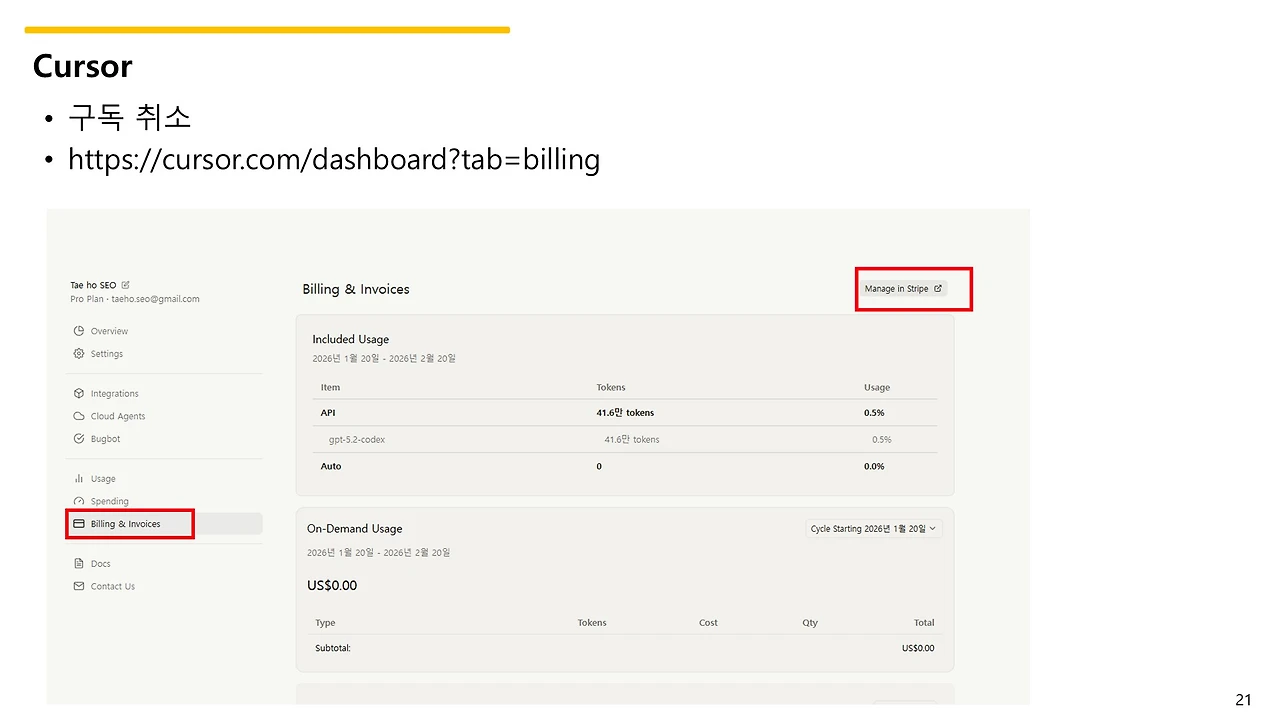The height and width of the screenshot is (720, 1280).
Task: Click the Contact Us envelope icon
Action: pos(79,586)
